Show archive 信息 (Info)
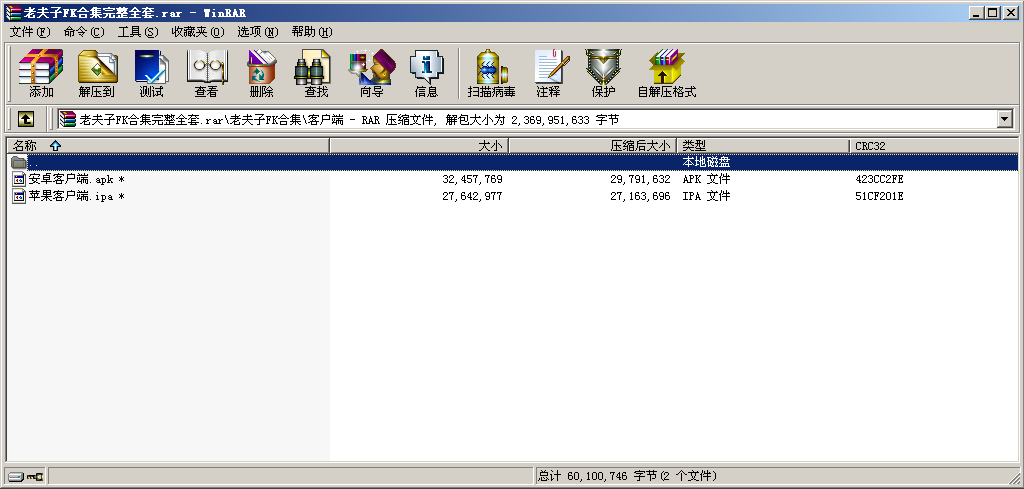The height and width of the screenshot is (489, 1024). point(426,73)
